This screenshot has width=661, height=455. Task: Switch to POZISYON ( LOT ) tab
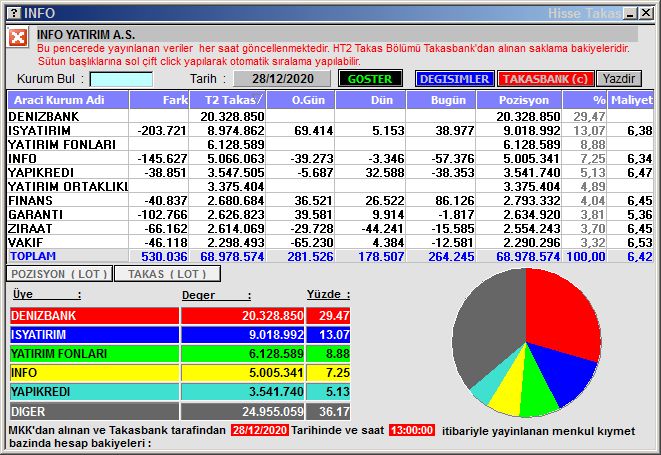click(x=59, y=274)
